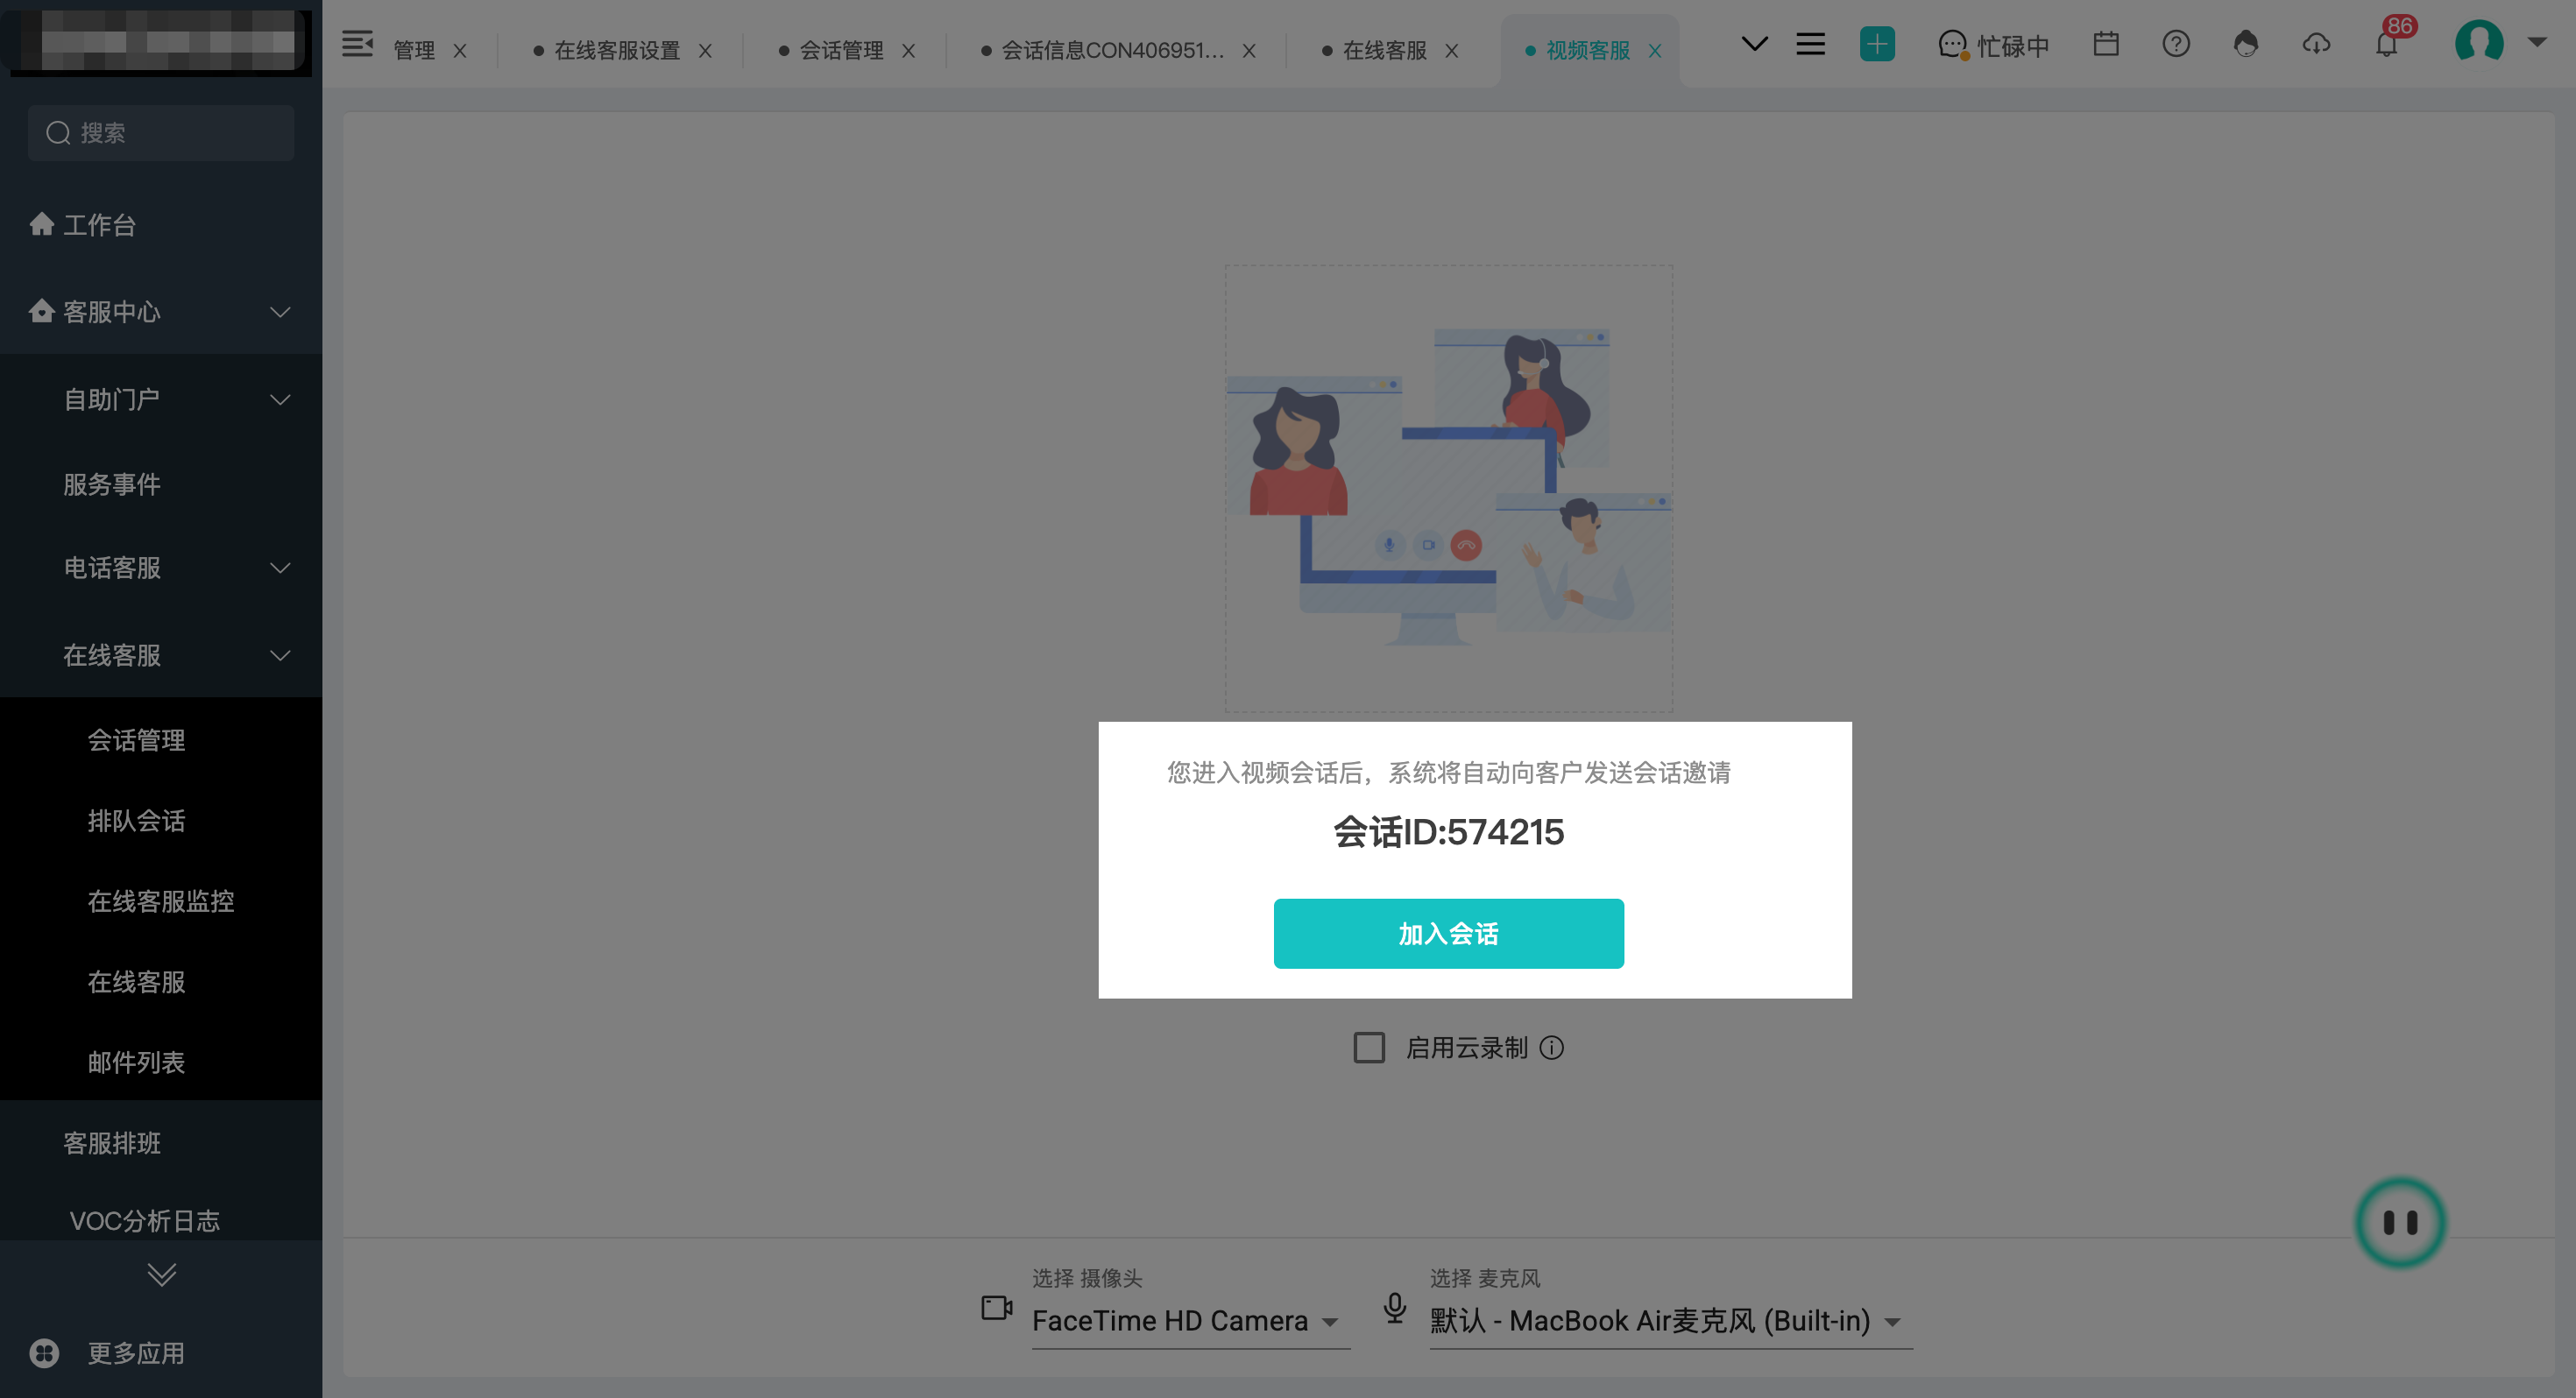Close the 视频客服 tab

click(x=1655, y=50)
